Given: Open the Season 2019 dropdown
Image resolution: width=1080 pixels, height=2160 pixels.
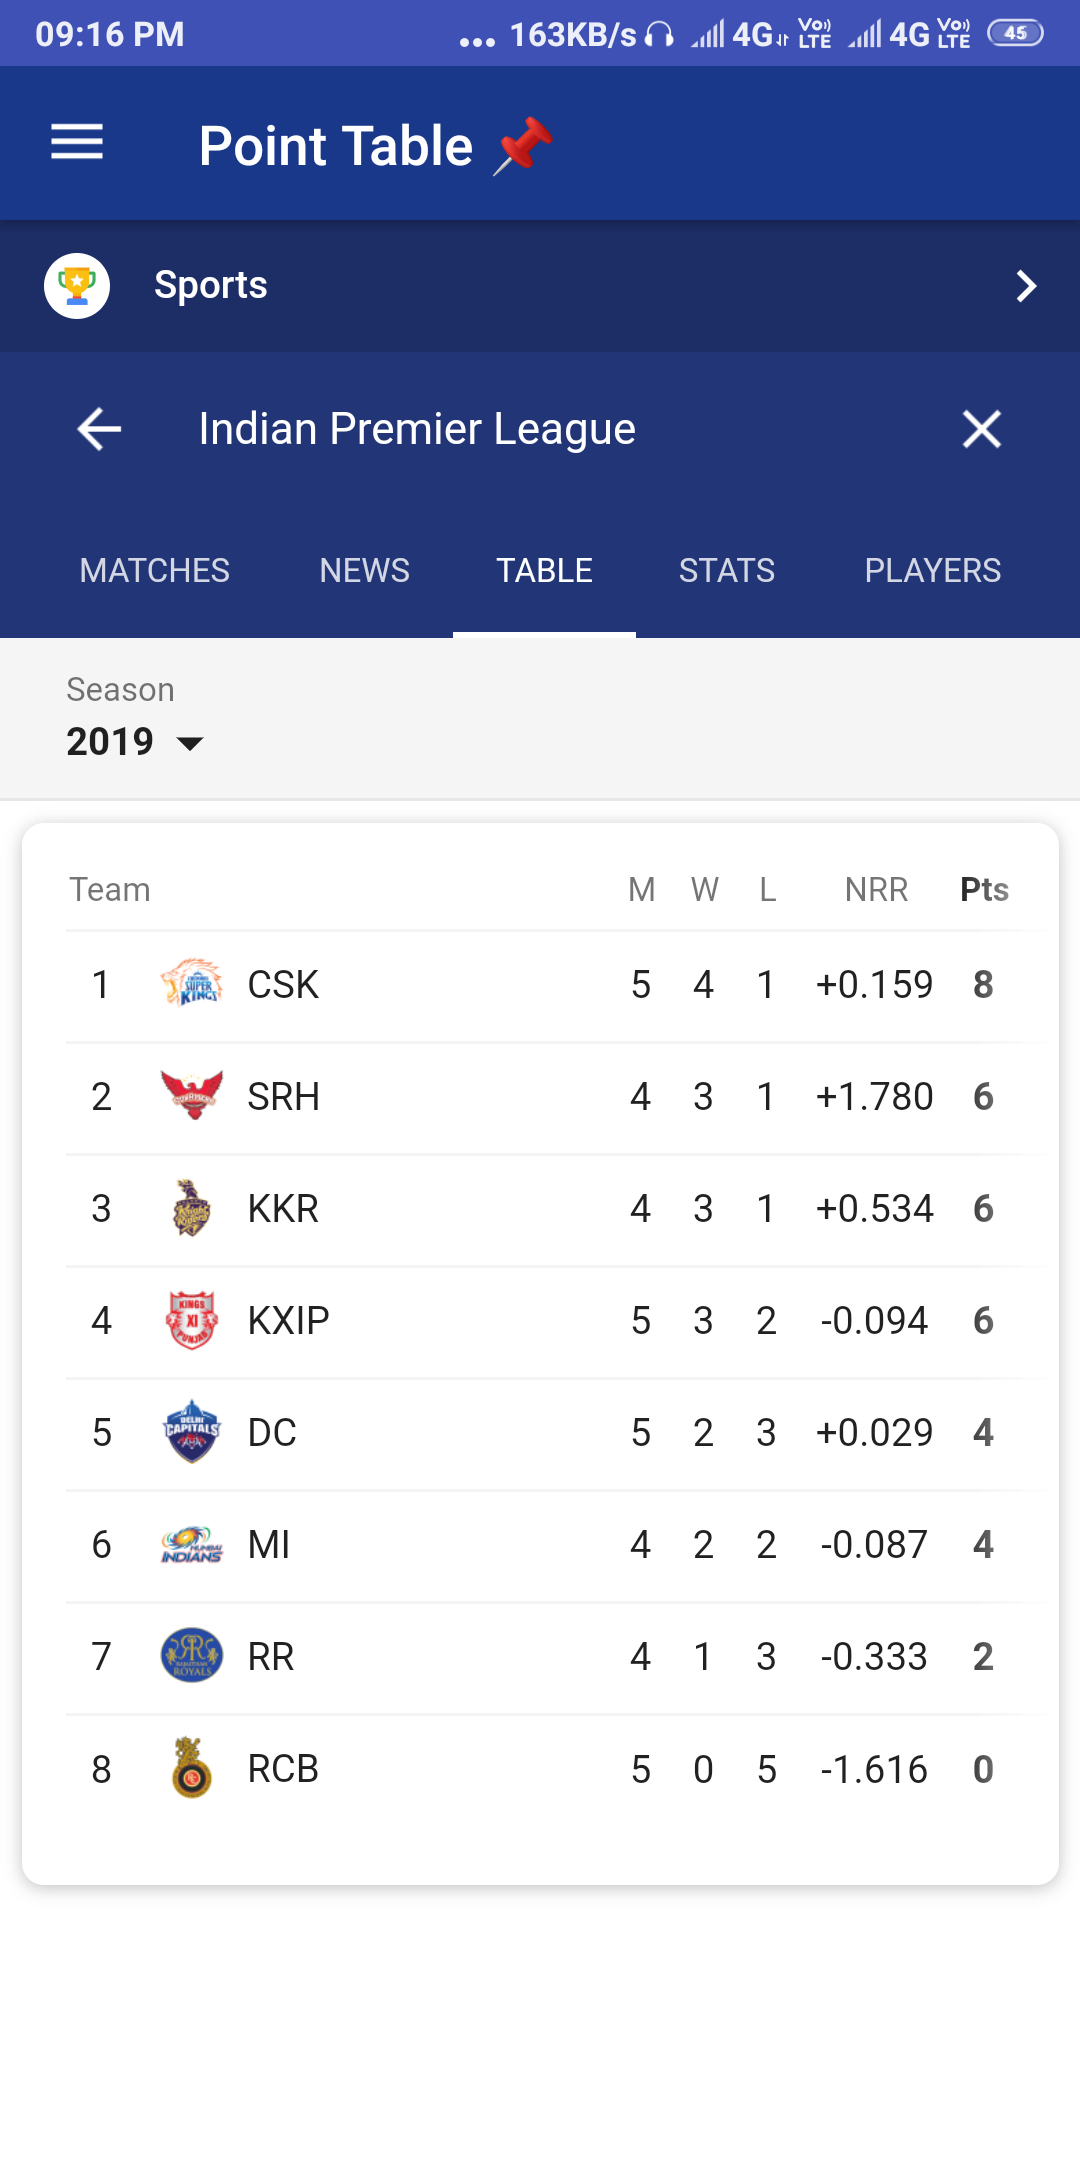Looking at the screenshot, I should pyautogui.click(x=135, y=742).
